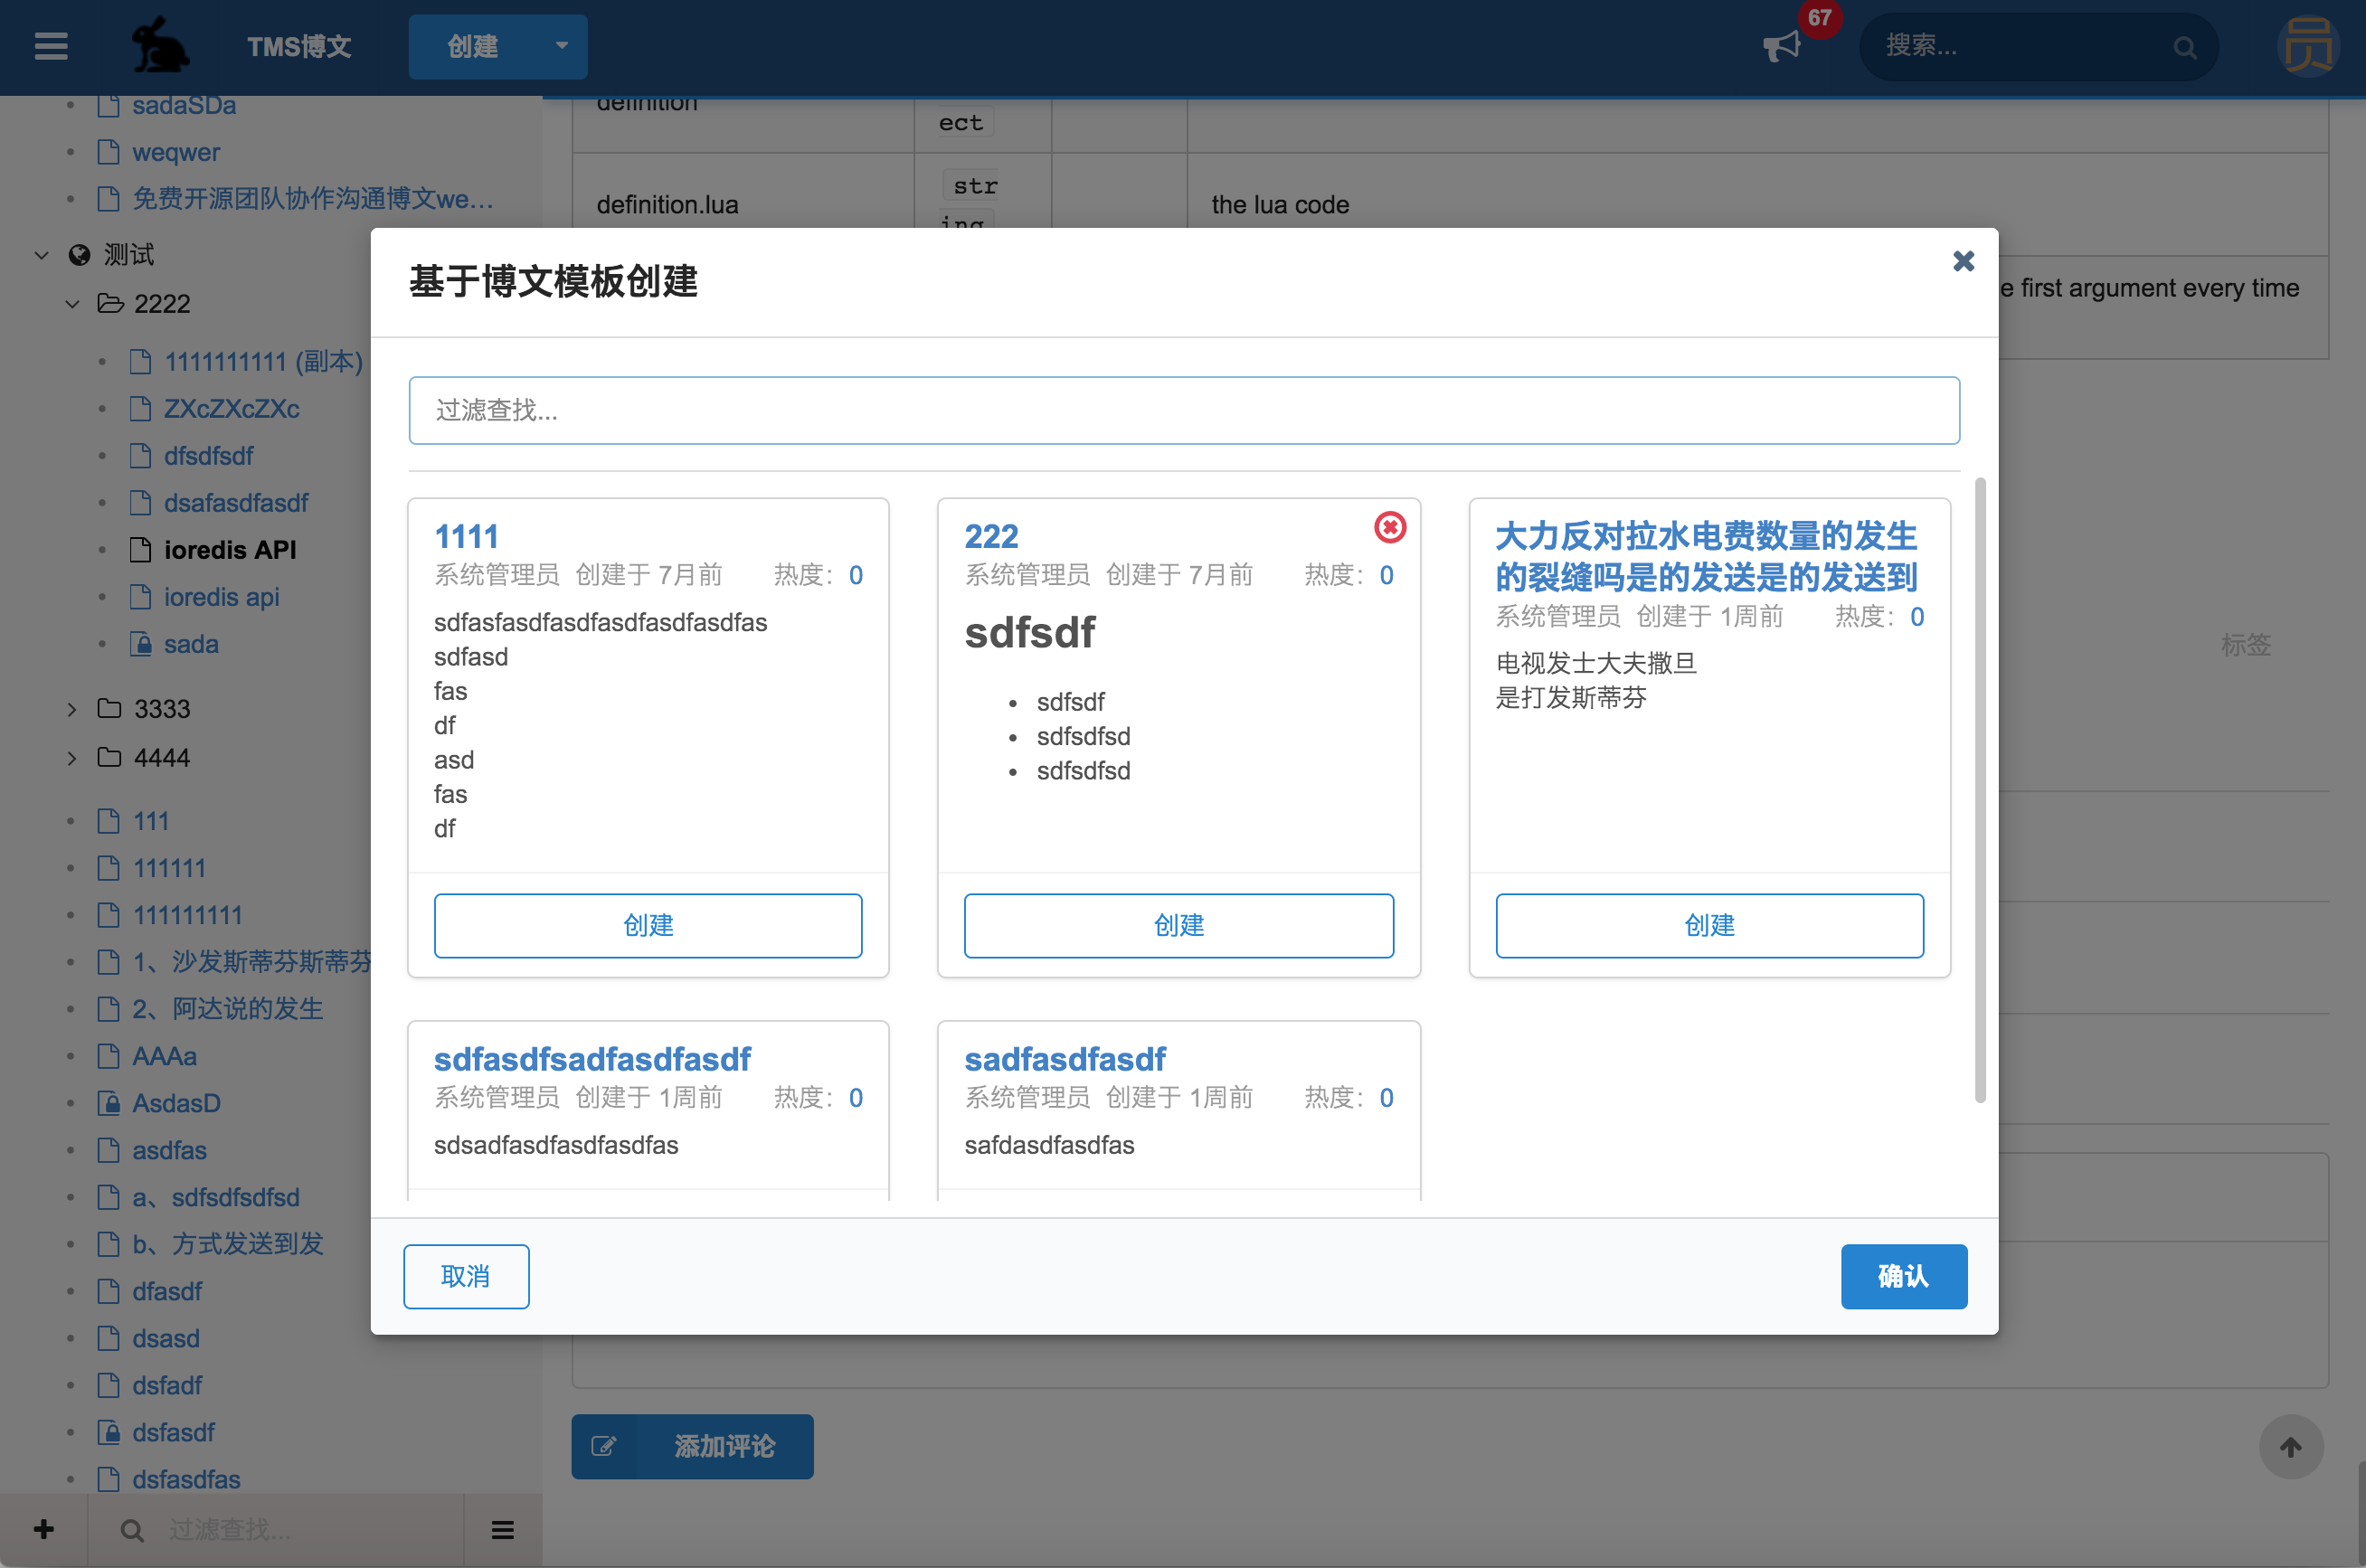Click the 创建 button in the top bar
The height and width of the screenshot is (1568, 2366).
[x=473, y=46]
